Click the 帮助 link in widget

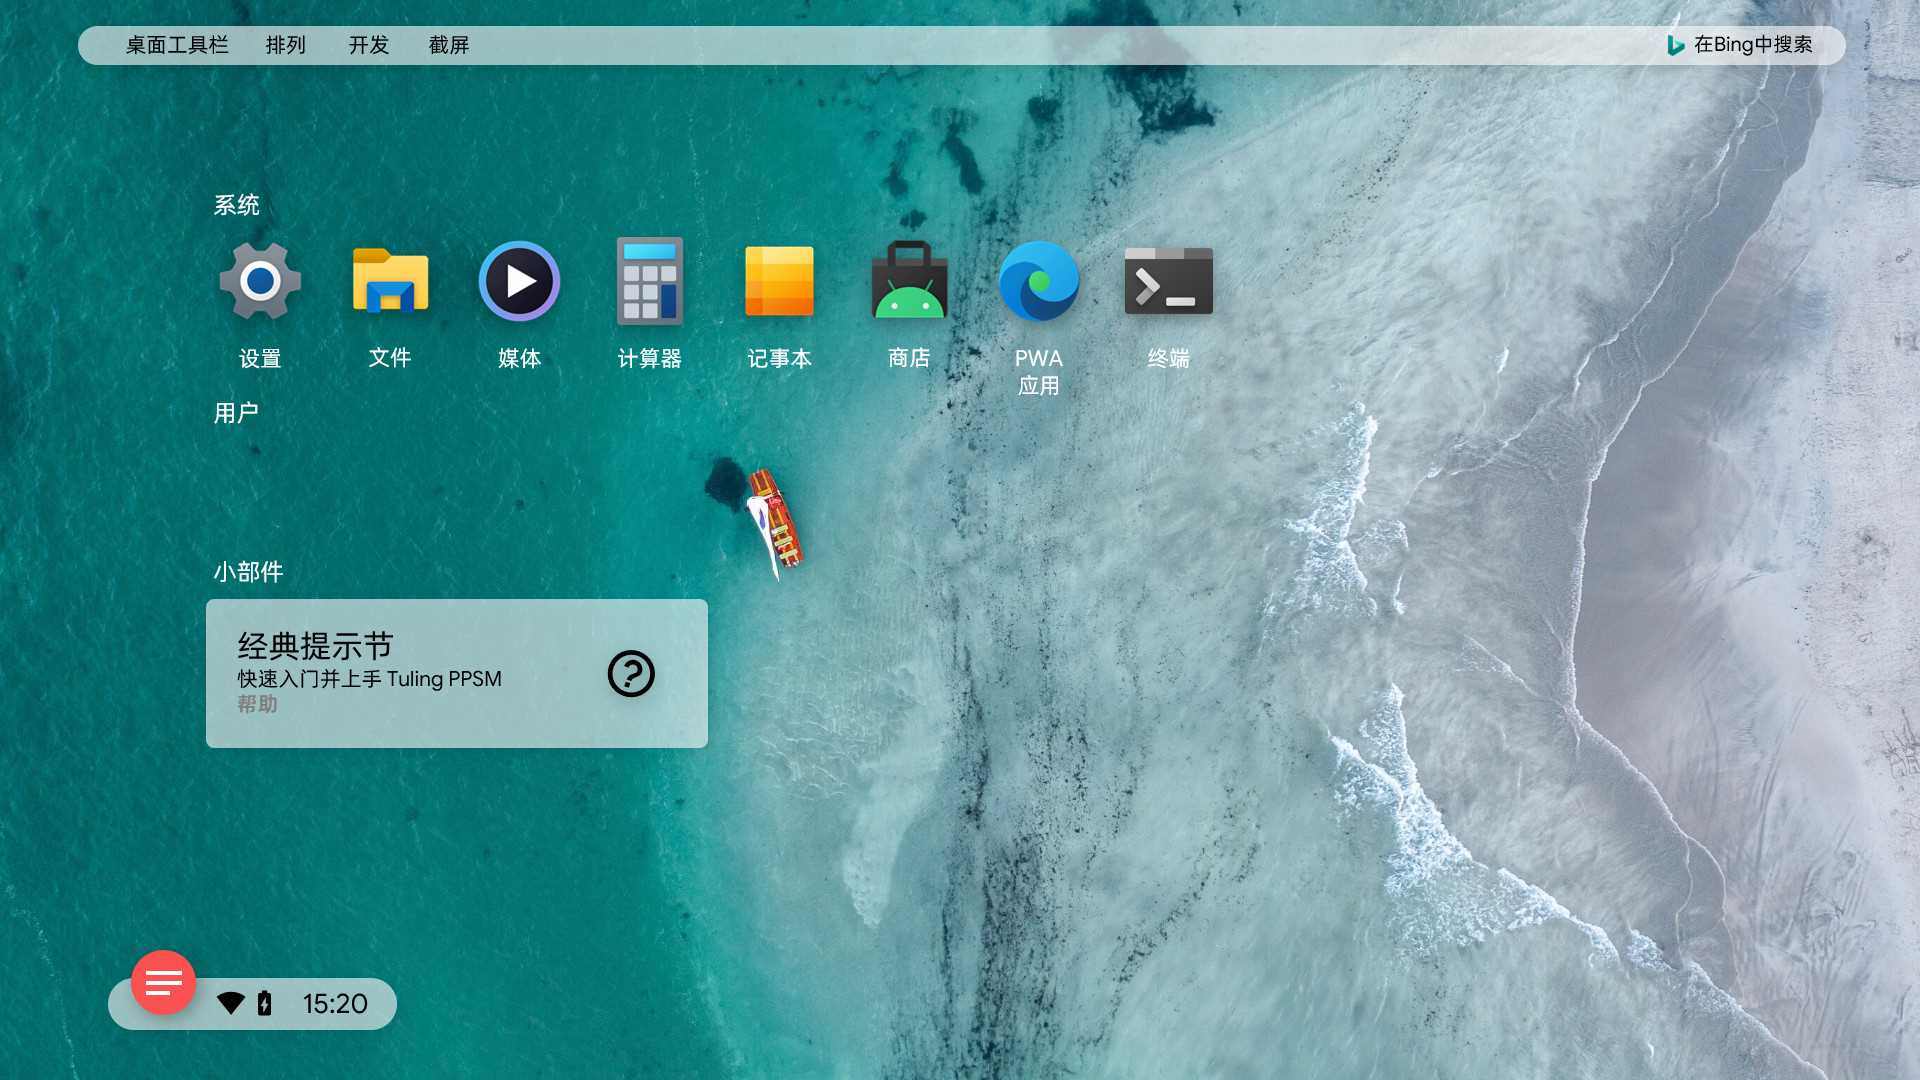coord(257,704)
